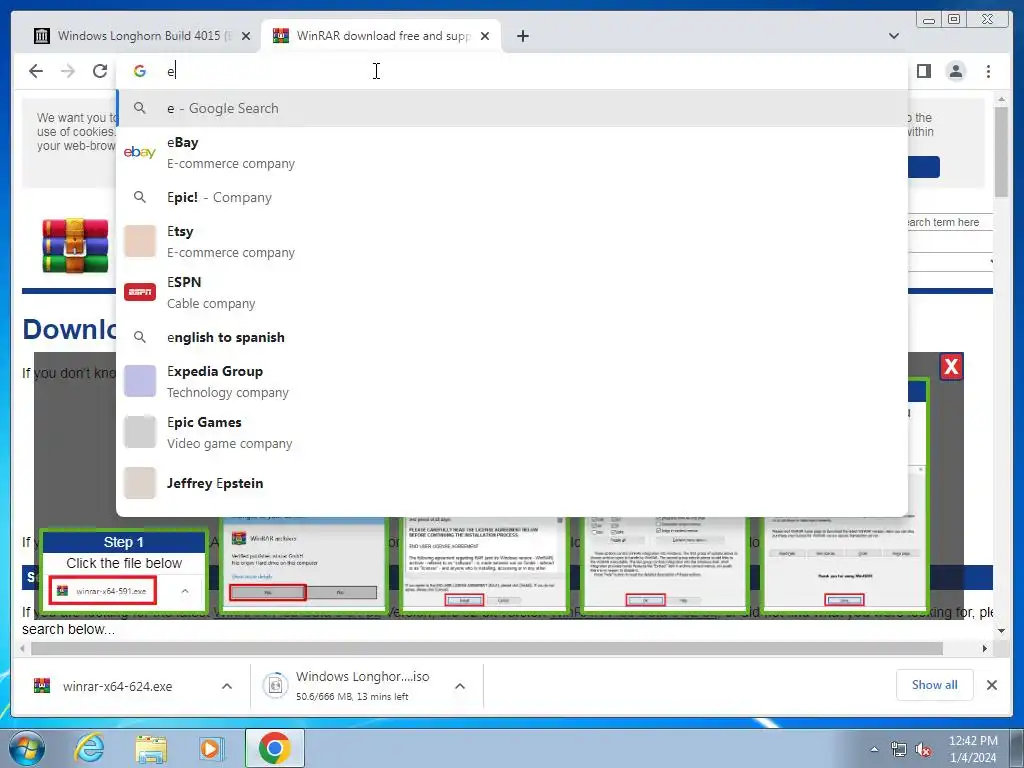Click the second install step thumbnail
This screenshot has height=768, width=1024.
304,565
